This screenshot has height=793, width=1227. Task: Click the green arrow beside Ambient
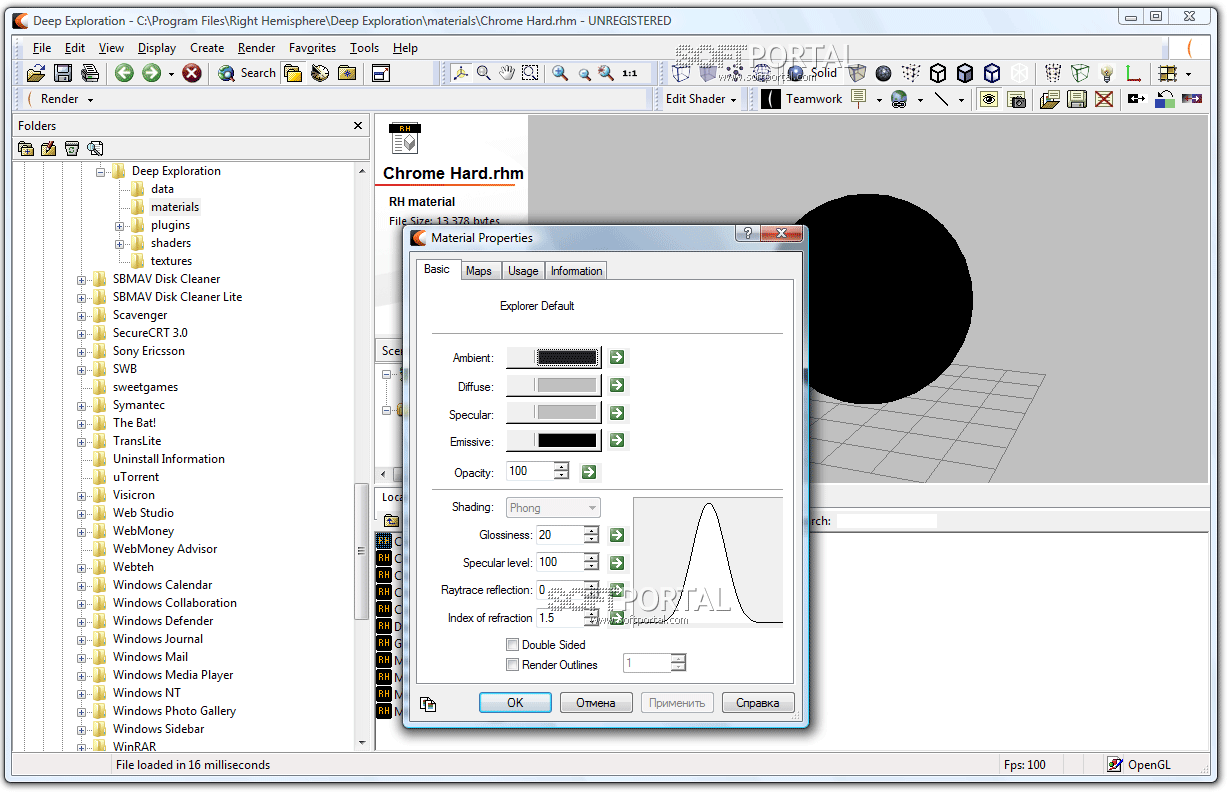coord(617,357)
